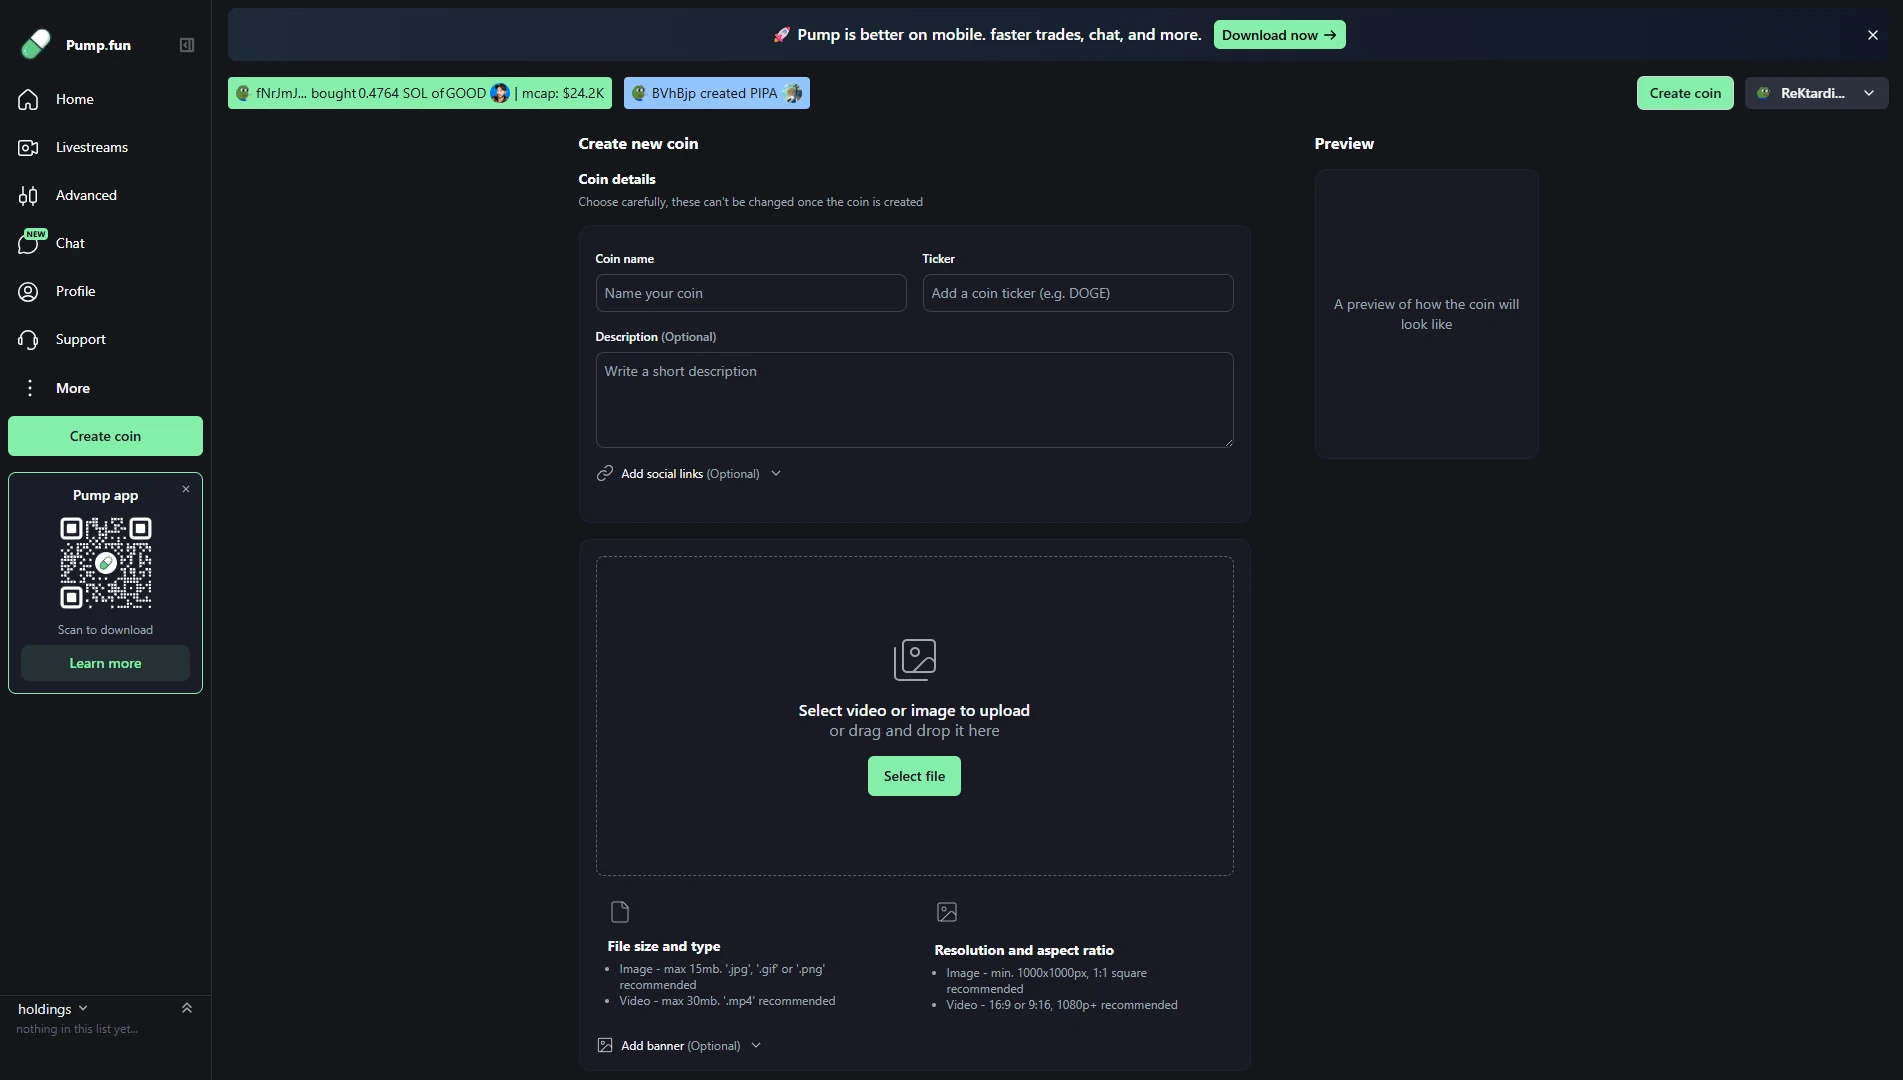Click the file size document icon
This screenshot has width=1903, height=1080.
620,912
